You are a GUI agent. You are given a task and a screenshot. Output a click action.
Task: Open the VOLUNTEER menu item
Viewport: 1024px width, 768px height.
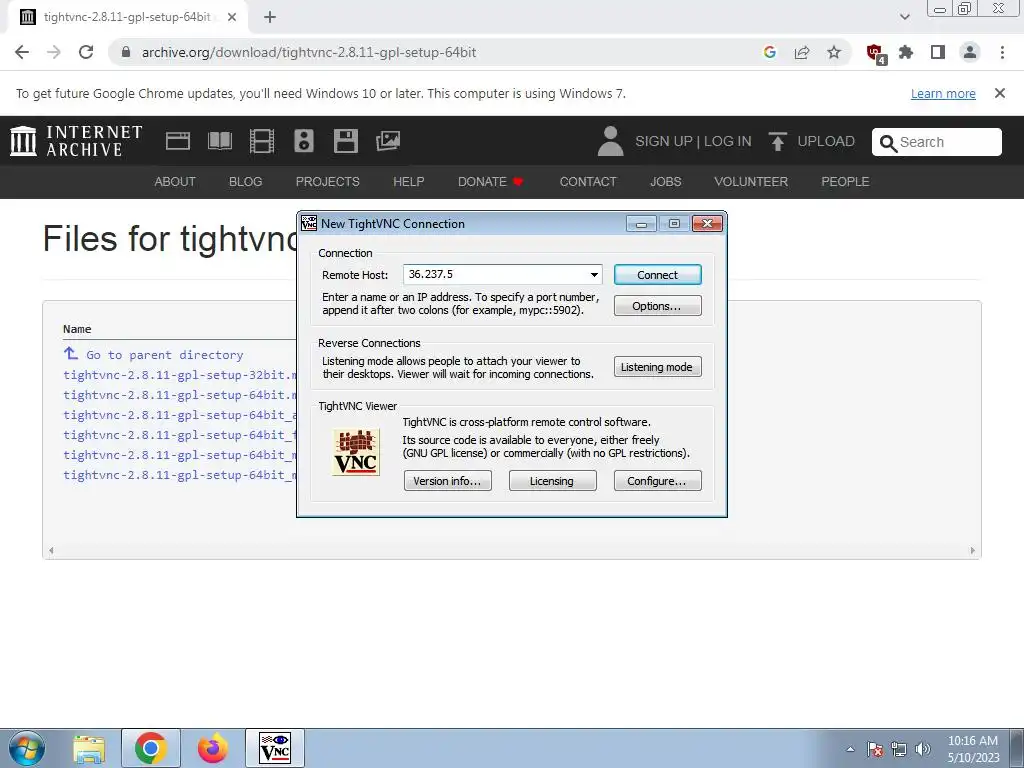click(751, 182)
